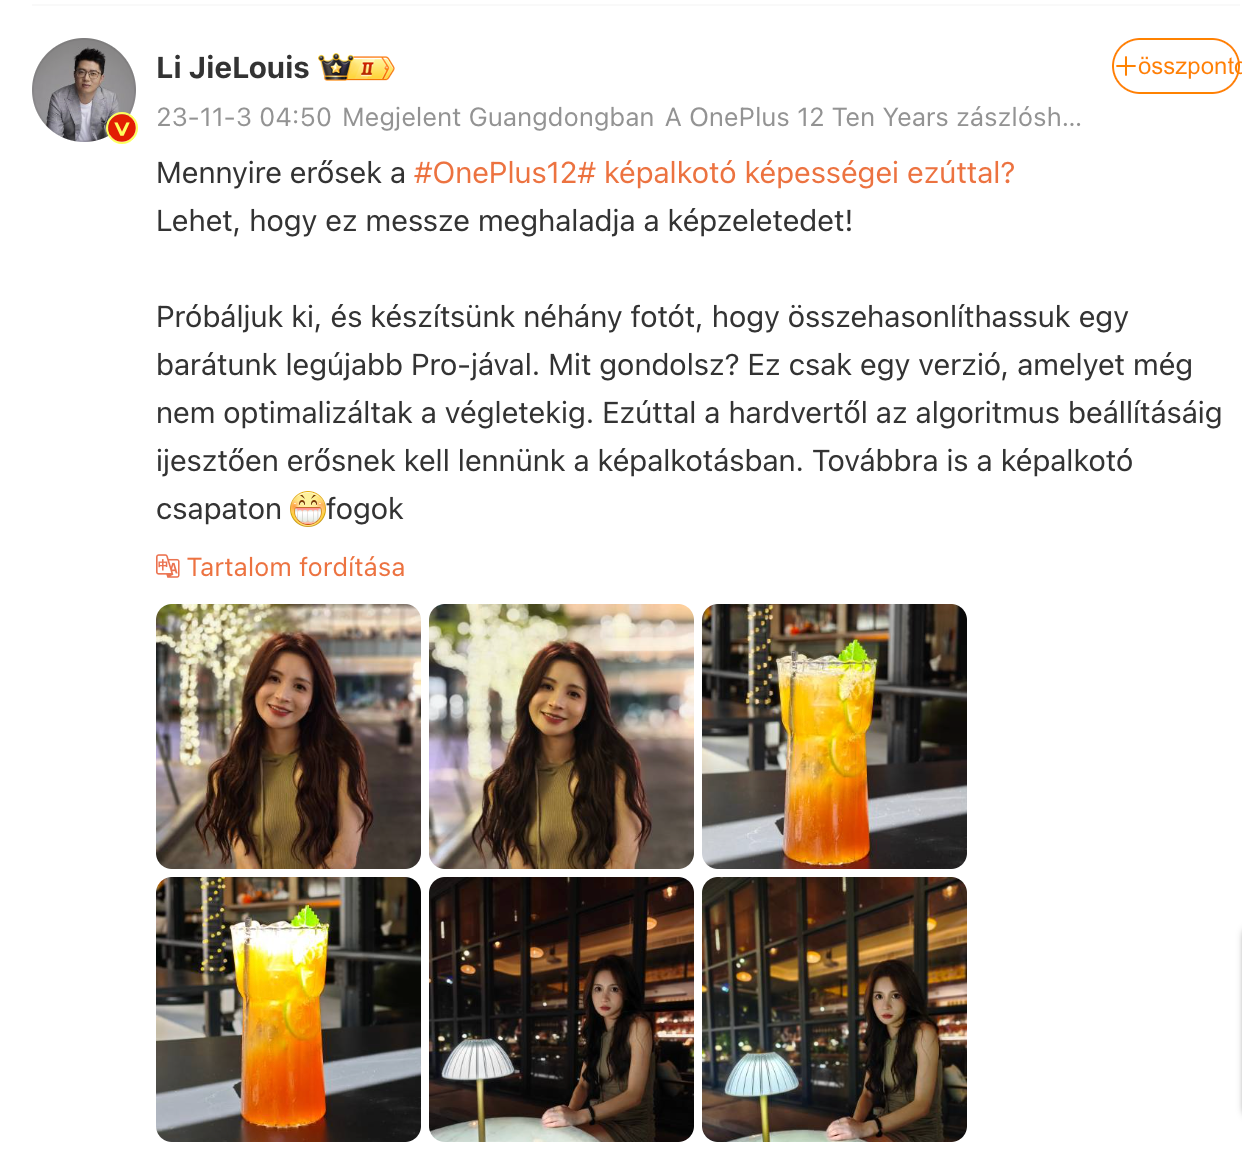The width and height of the screenshot is (1242, 1162).
Task: Open bottom-right restaurant lamp portrait
Action: coord(834,1009)
